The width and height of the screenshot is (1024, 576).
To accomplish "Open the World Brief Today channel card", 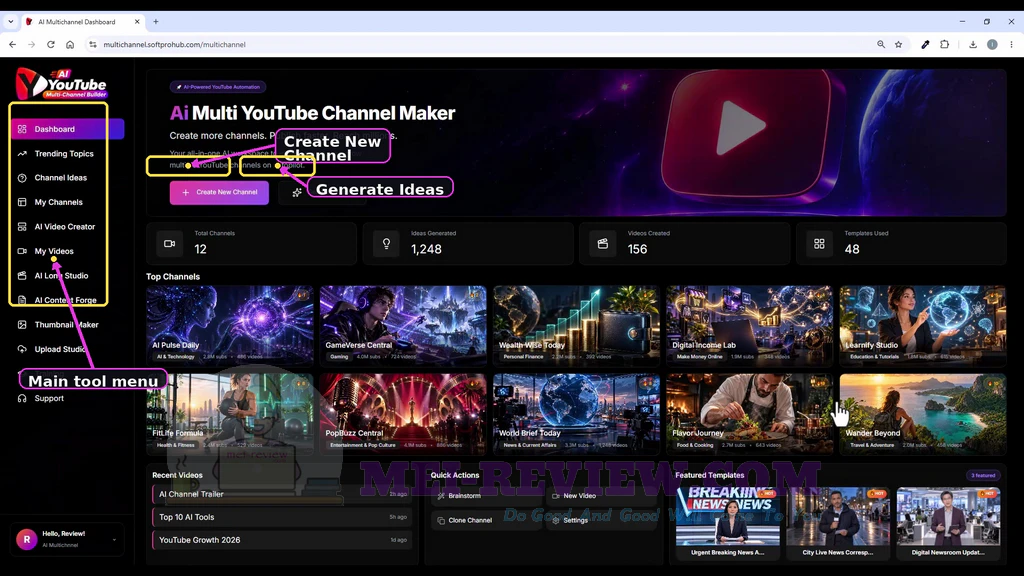I will [577, 413].
